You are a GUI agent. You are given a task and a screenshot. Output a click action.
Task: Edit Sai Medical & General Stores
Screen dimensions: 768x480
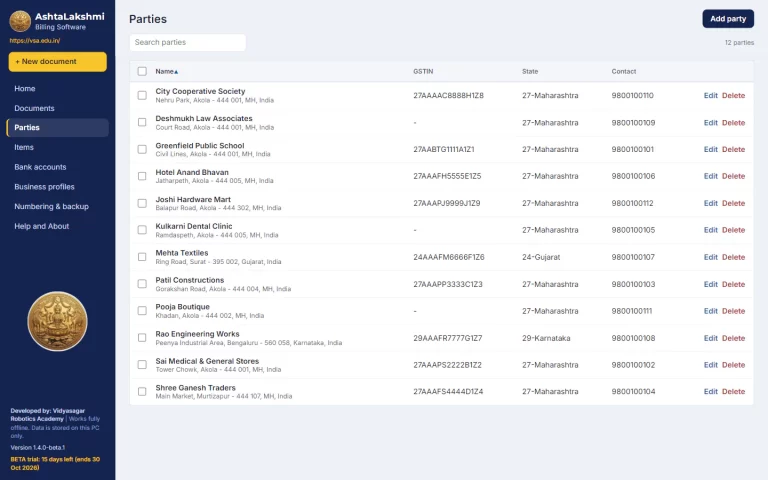pos(710,365)
